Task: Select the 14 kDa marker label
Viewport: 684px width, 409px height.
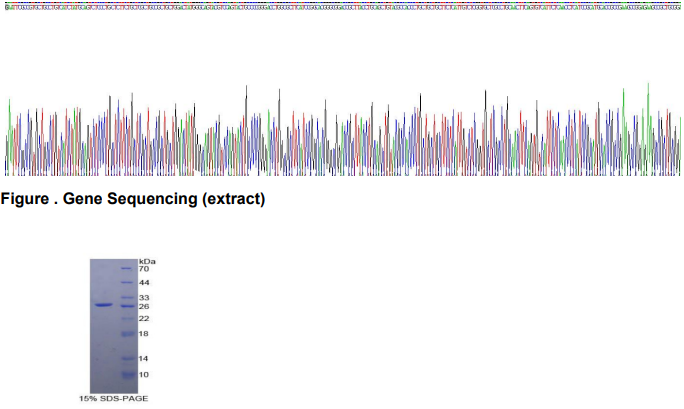Action: point(144,359)
